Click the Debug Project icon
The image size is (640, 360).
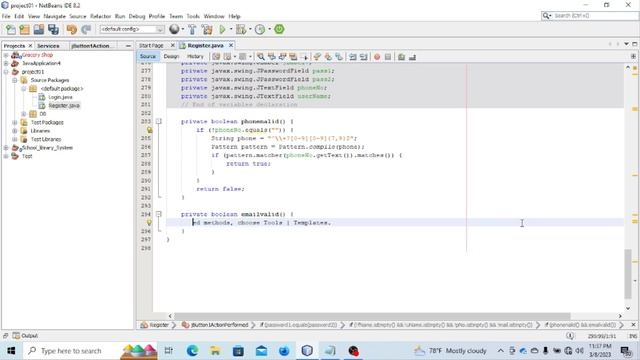point(241,29)
